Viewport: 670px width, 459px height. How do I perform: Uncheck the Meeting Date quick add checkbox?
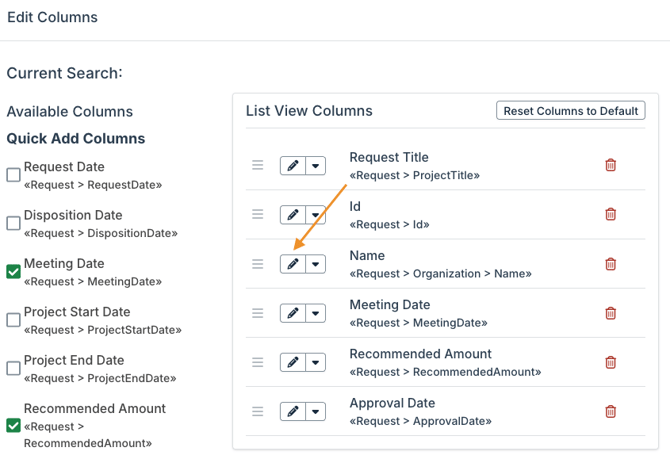(14, 272)
